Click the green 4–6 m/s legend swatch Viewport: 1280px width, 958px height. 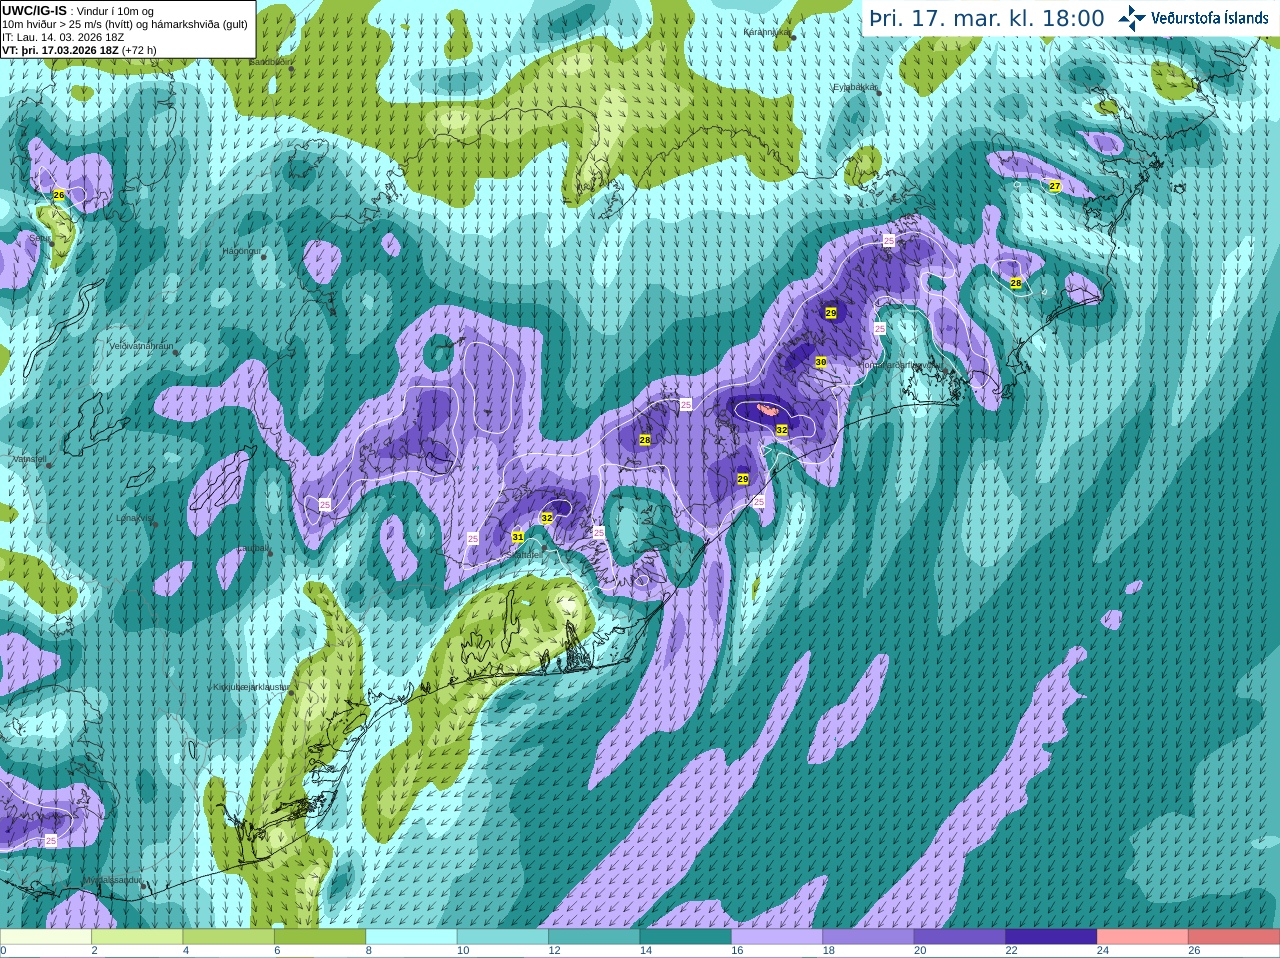228,937
